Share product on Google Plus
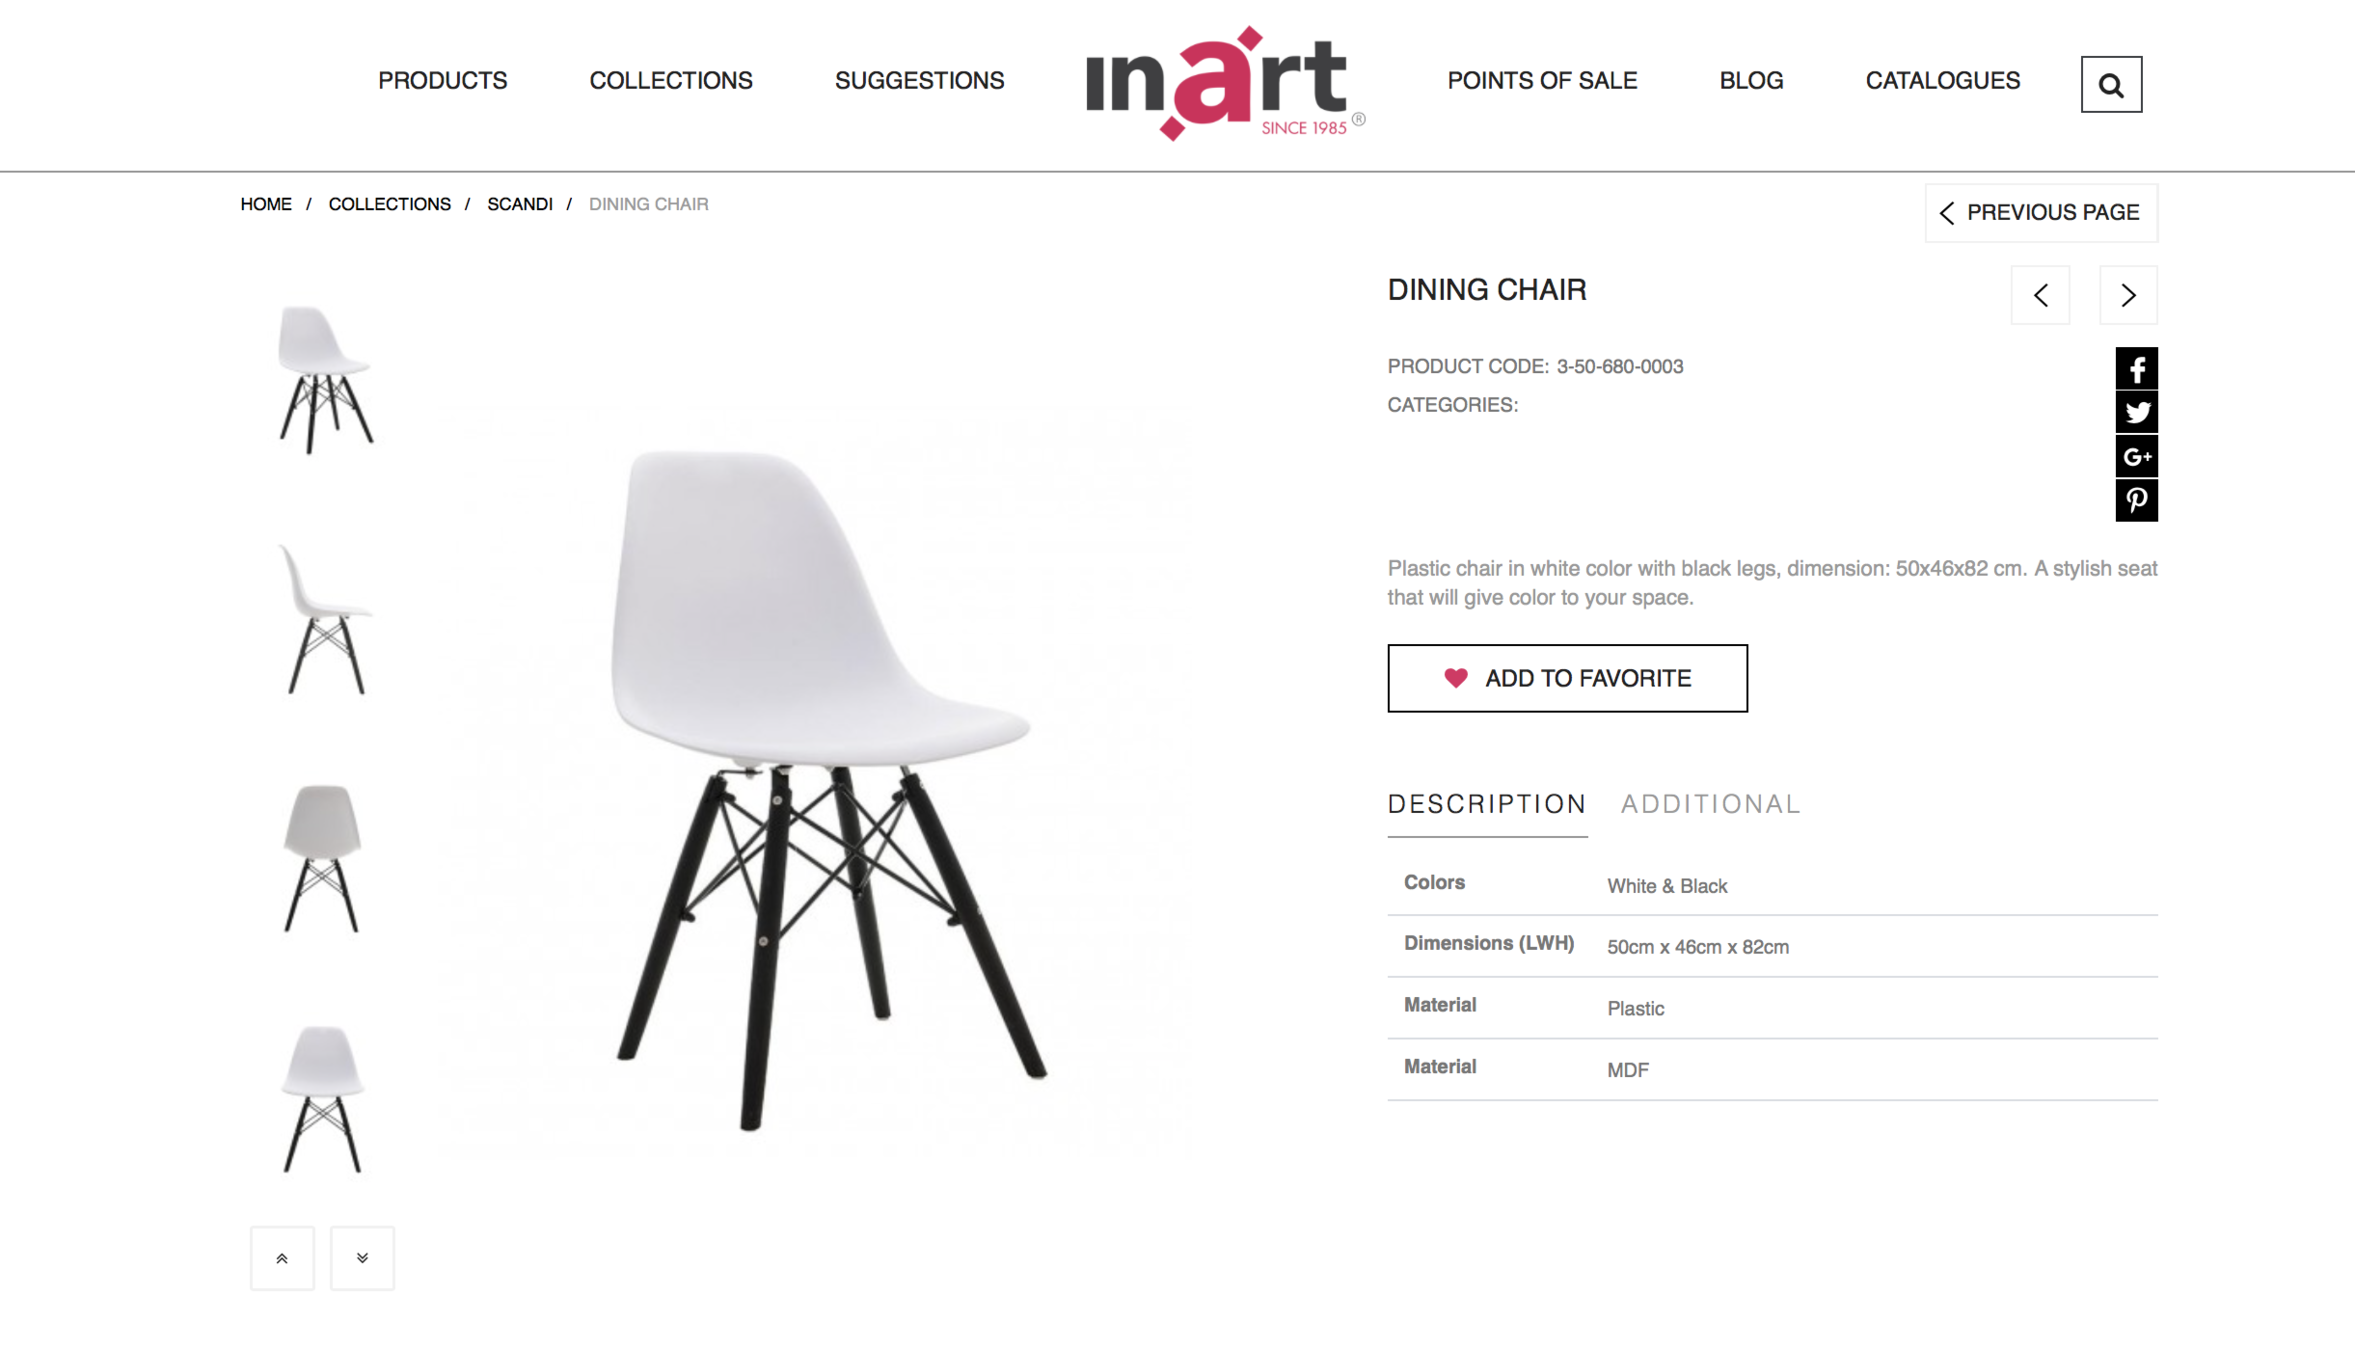Screen dimensions: 2355x1350 [x=2136, y=456]
